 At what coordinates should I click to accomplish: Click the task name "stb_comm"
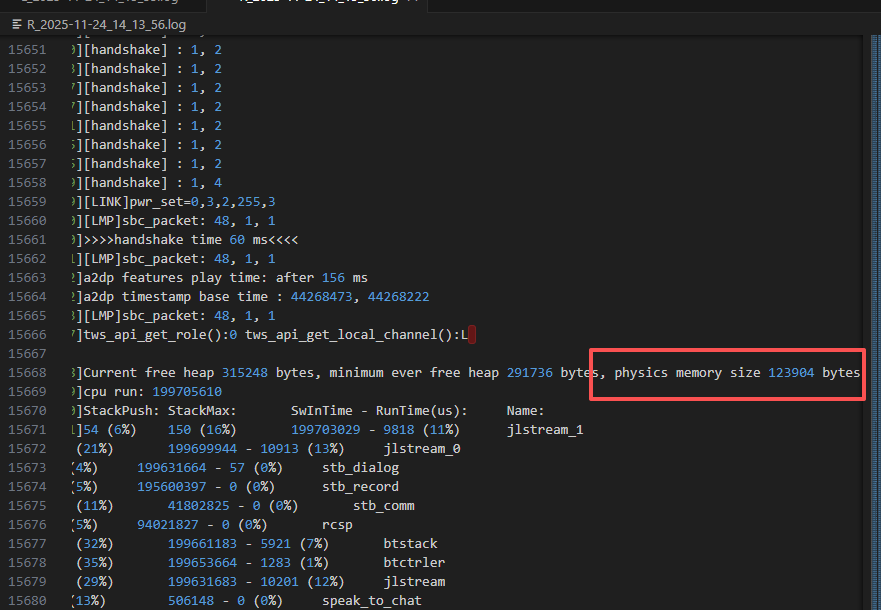[384, 506]
